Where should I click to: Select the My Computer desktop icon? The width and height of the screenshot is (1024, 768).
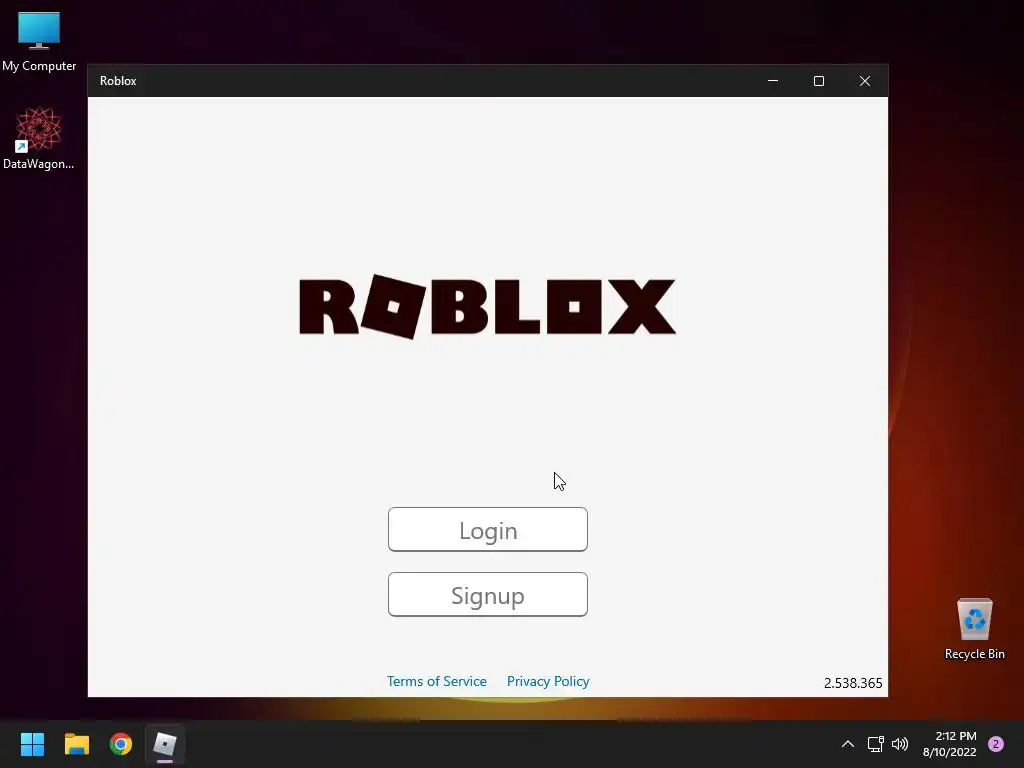pyautogui.click(x=39, y=42)
